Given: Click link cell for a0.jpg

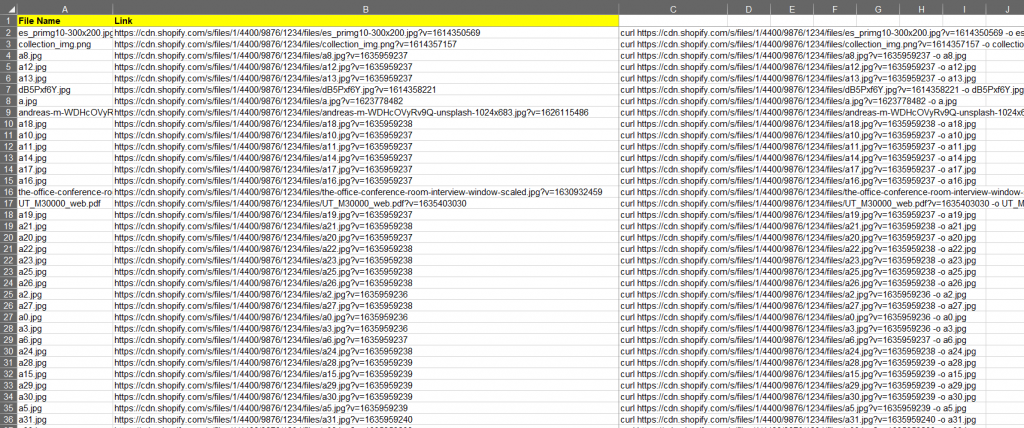Looking at the screenshot, I should [365, 317].
